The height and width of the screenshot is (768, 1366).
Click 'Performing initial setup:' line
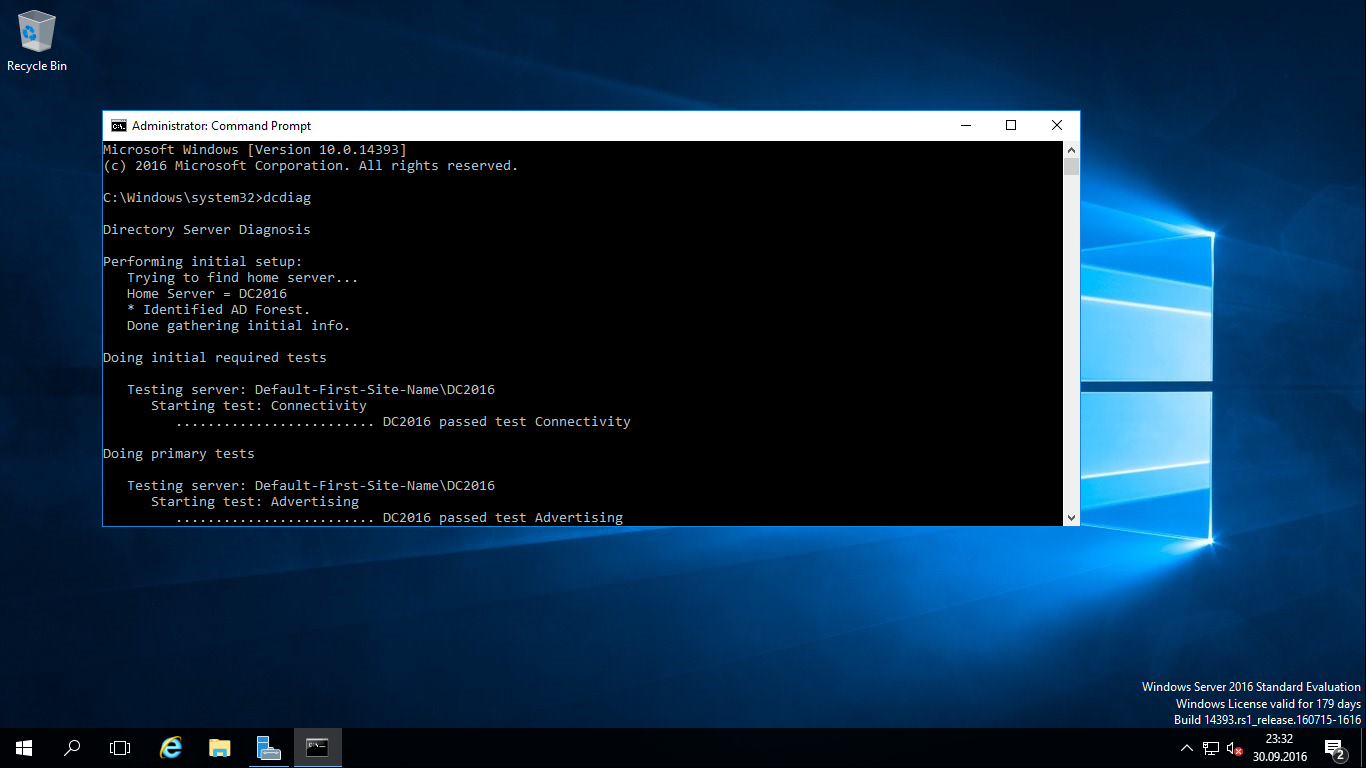[x=203, y=262]
